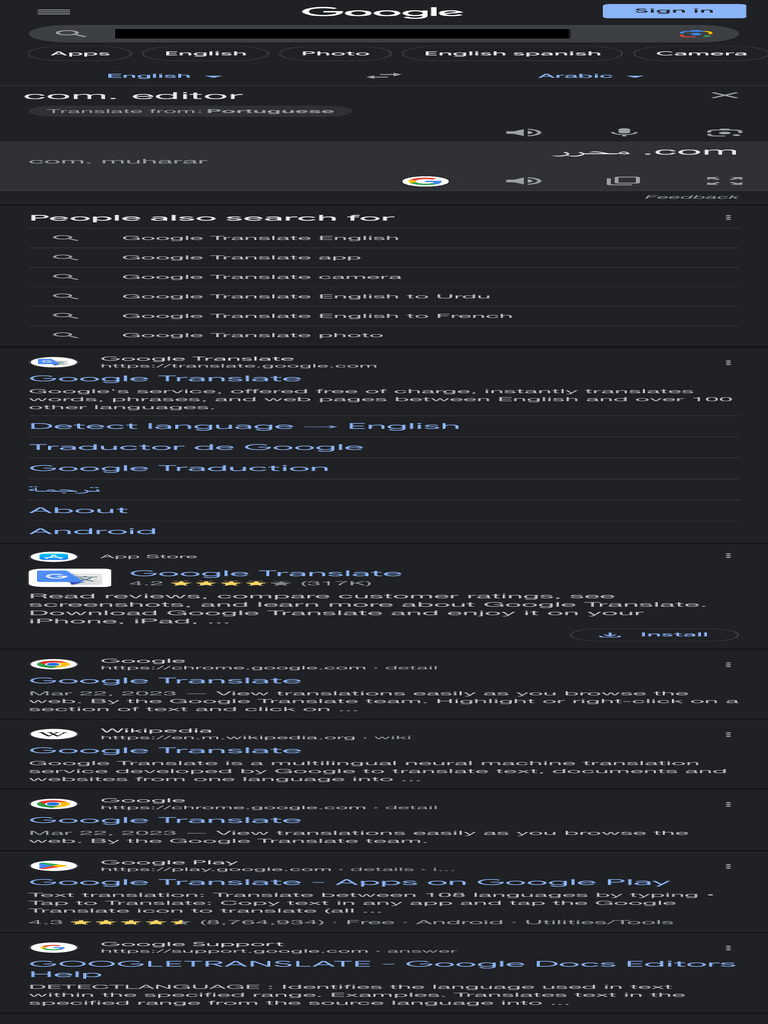The image size is (768, 1024).
Task: Click the Feedback link
Action: [691, 197]
